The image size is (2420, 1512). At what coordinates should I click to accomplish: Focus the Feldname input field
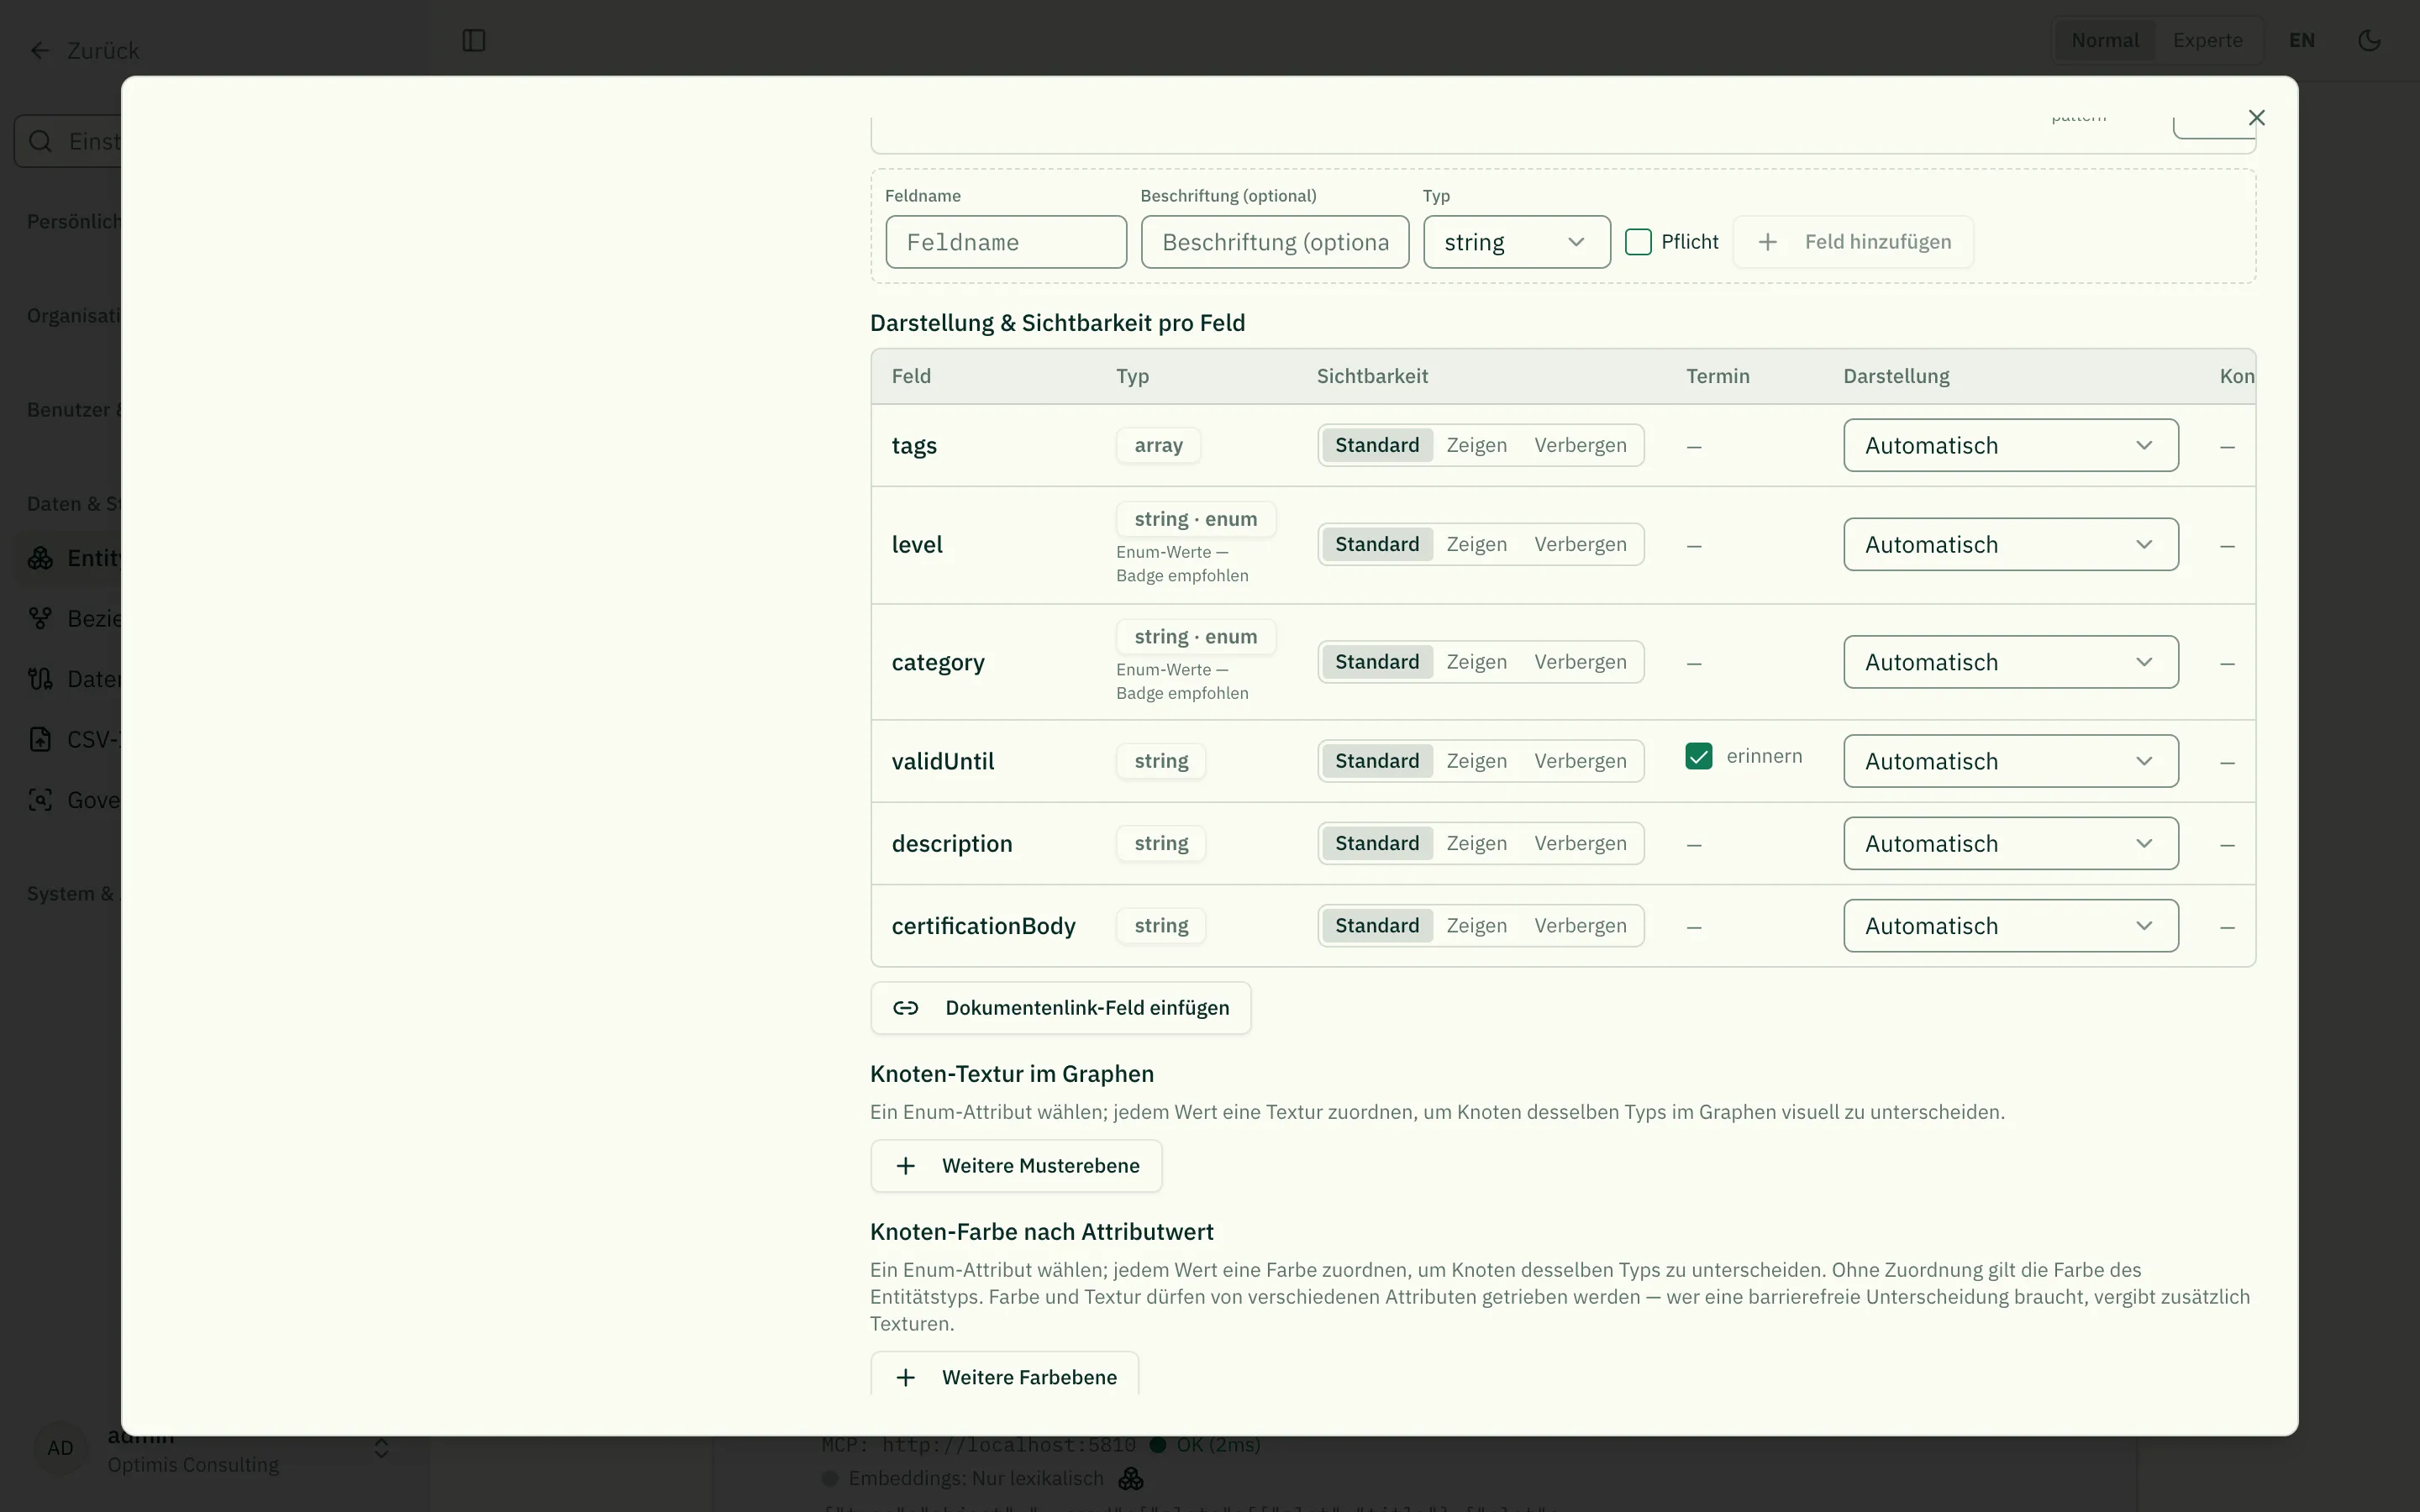(1006, 242)
